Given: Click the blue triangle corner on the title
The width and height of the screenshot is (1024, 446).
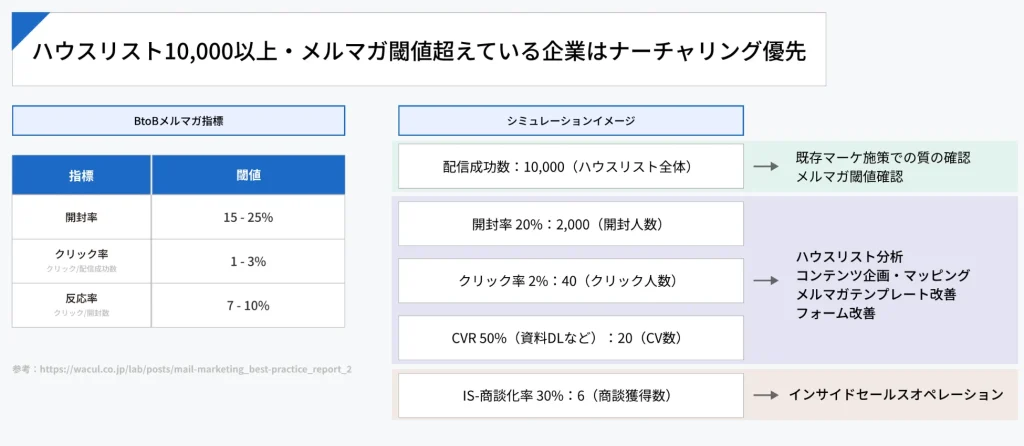Looking at the screenshot, I should click(x=24, y=26).
